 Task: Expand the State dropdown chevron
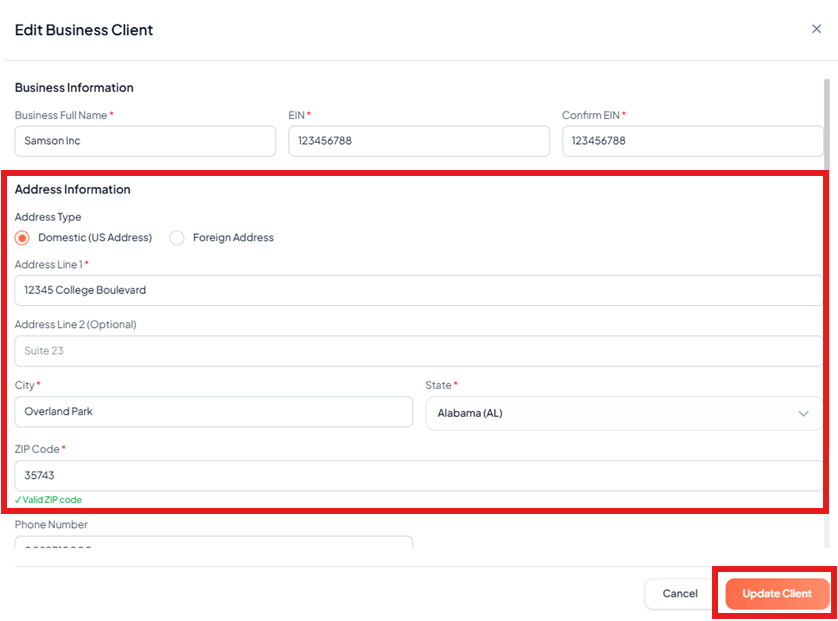804,414
